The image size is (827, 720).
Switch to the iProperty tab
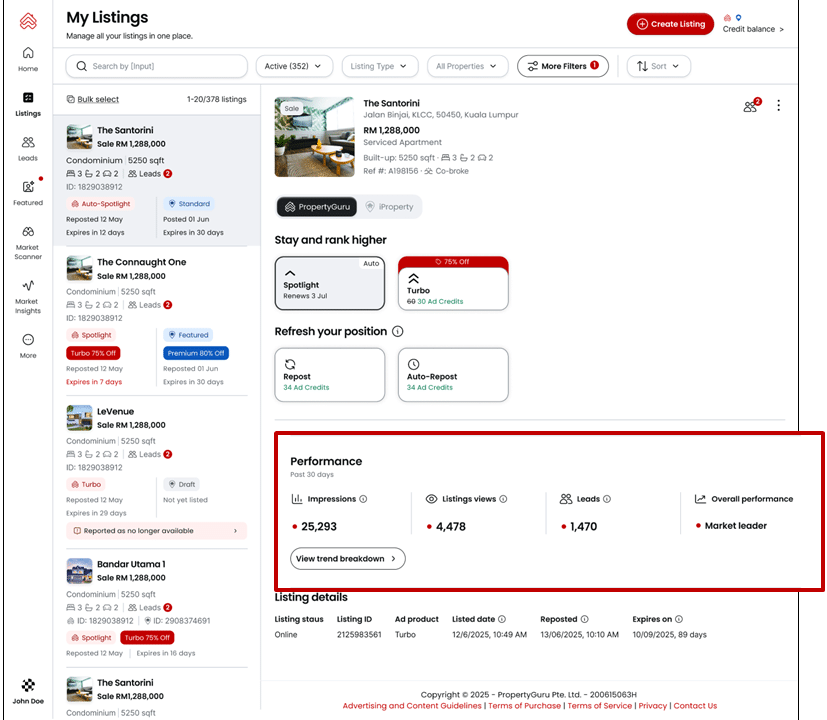[x=390, y=207]
